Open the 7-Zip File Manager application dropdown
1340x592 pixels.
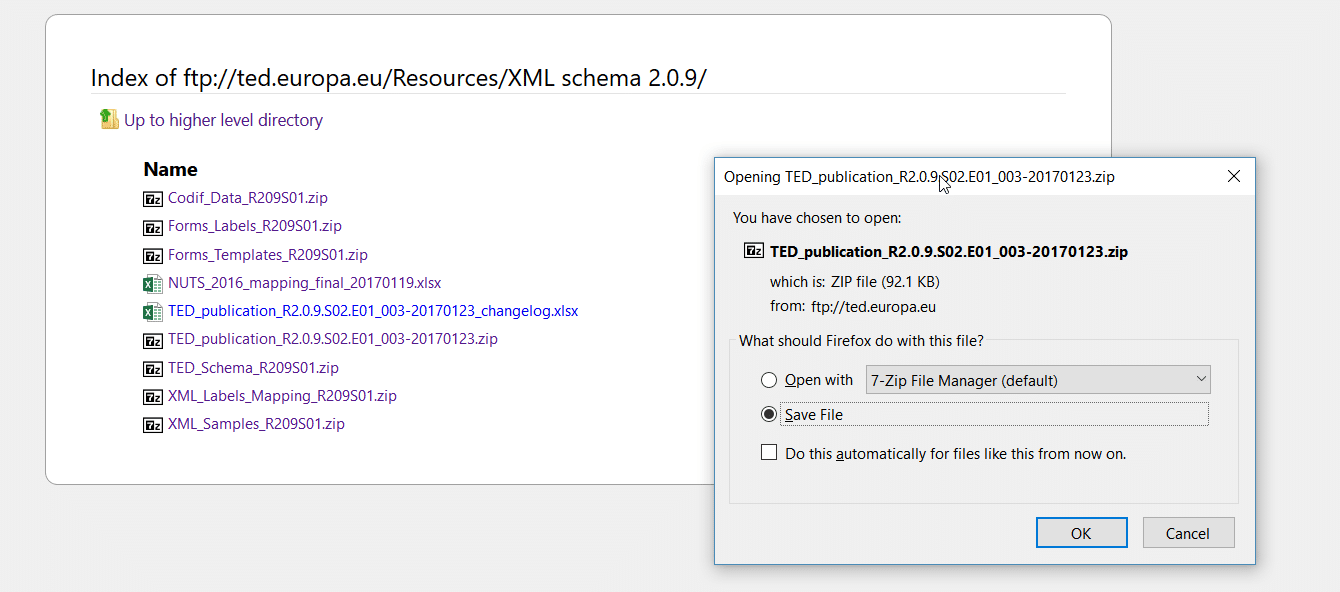pyautogui.click(x=1038, y=380)
